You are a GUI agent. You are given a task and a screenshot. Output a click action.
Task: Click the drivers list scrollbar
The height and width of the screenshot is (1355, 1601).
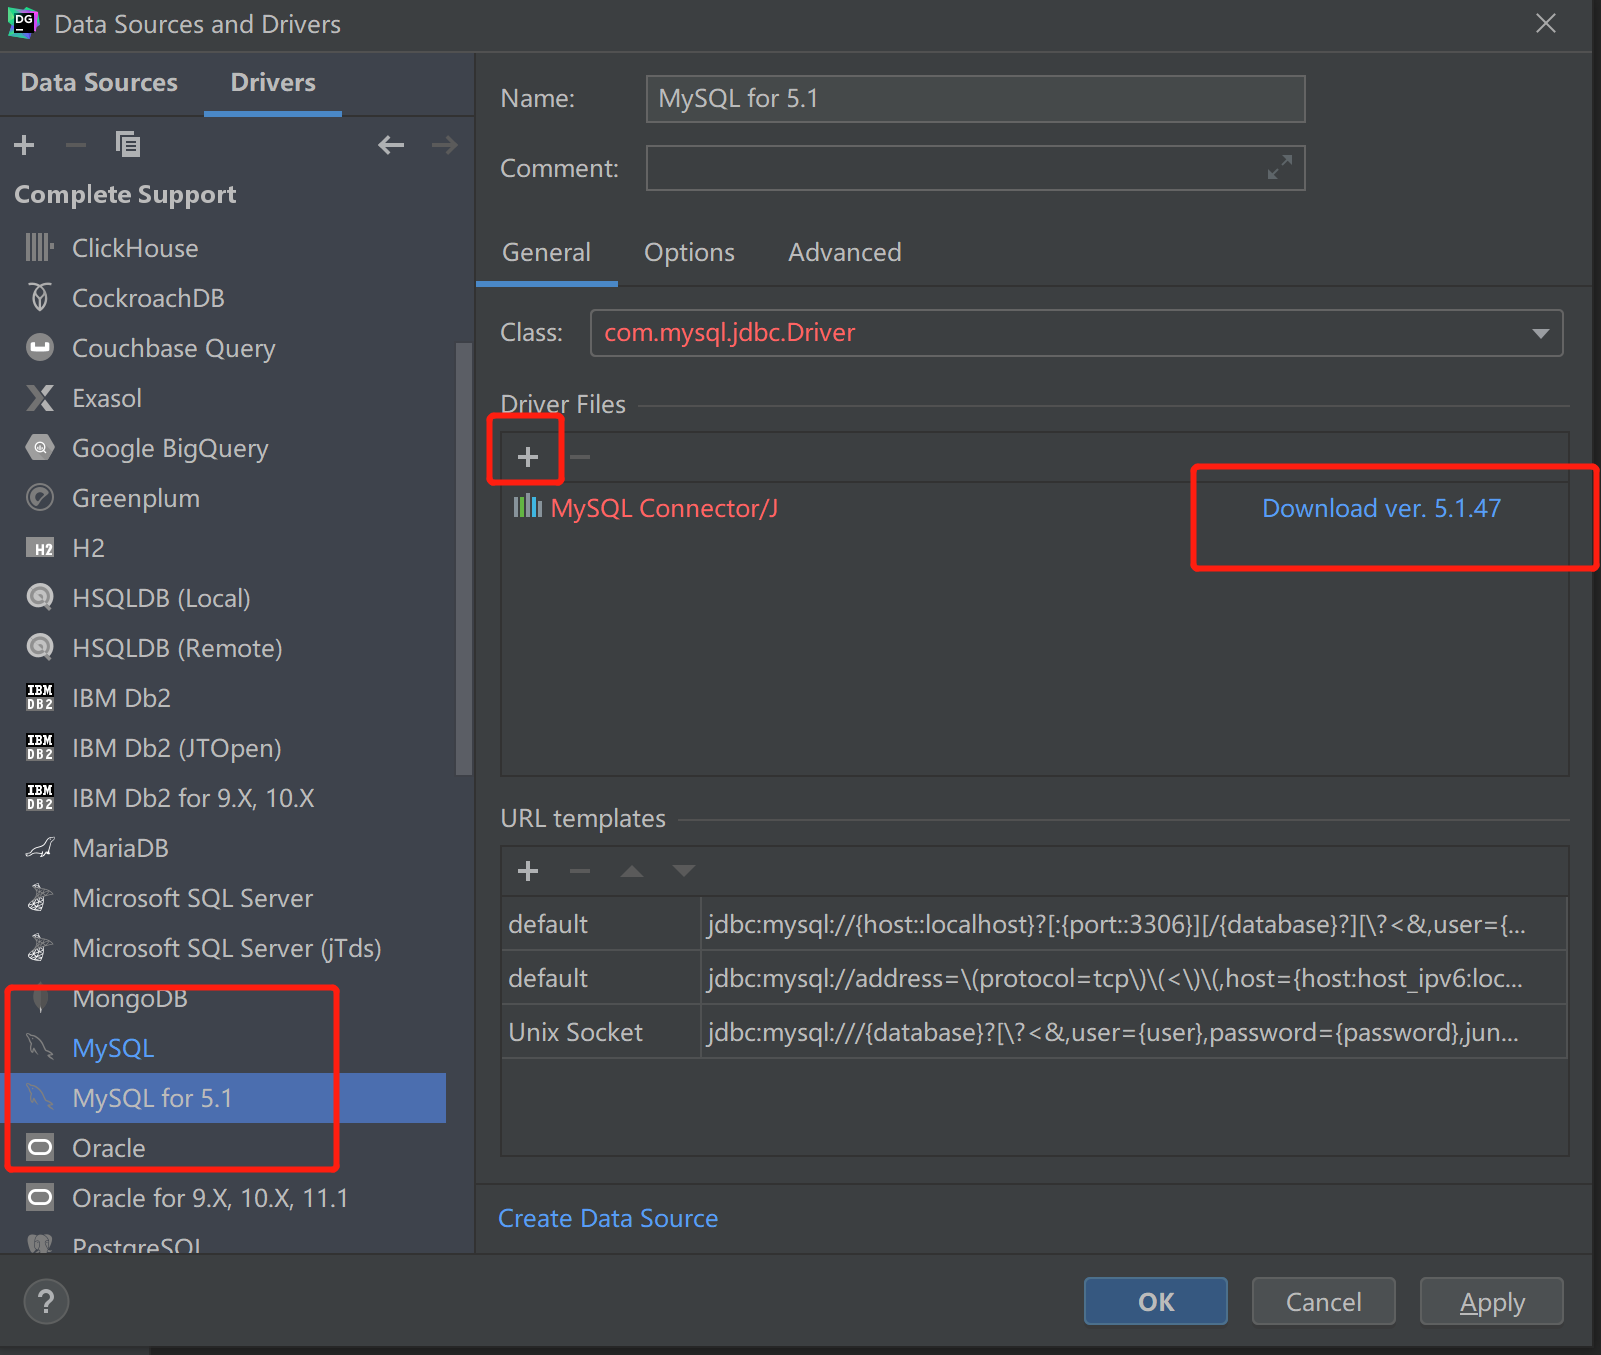[464, 558]
